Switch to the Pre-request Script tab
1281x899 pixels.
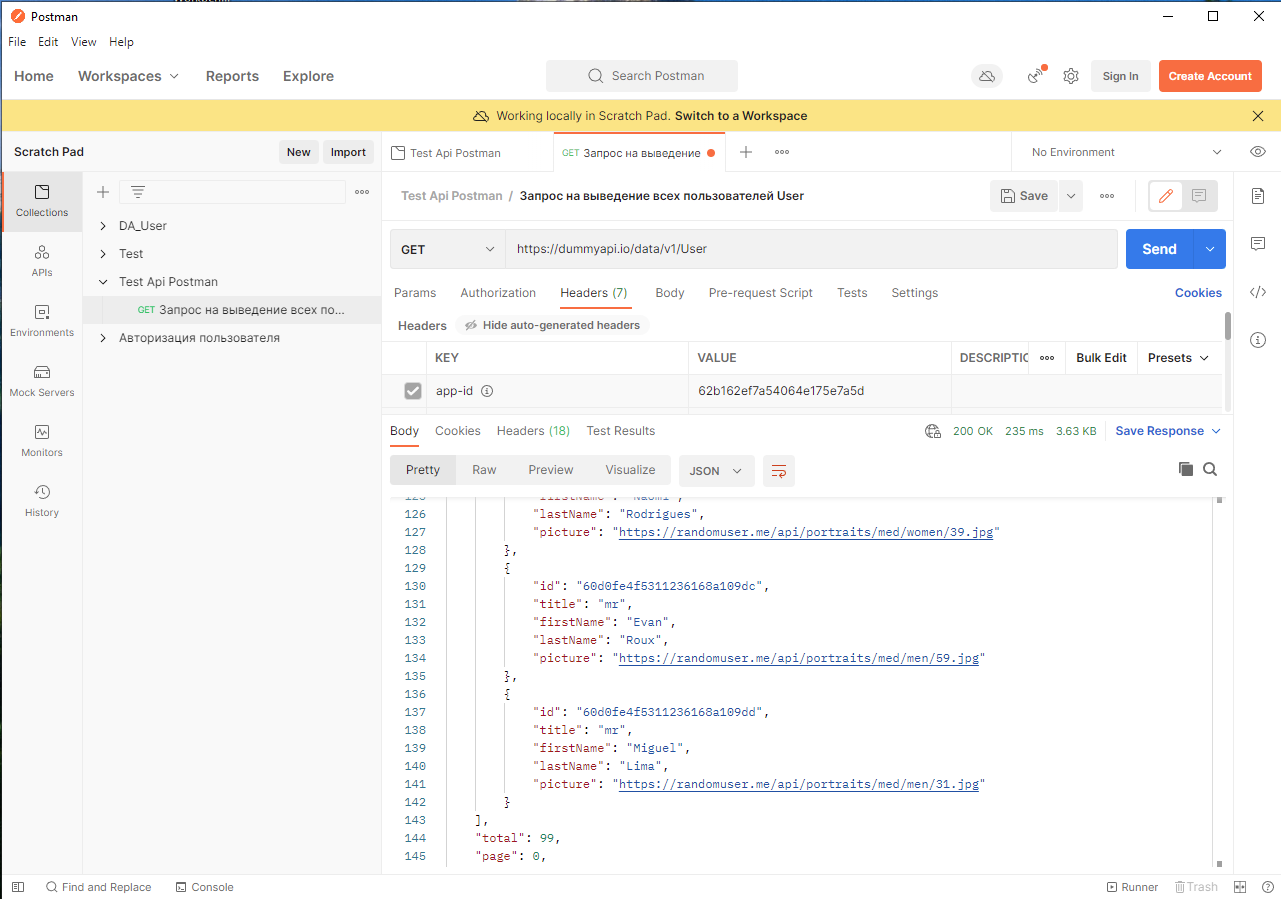[760, 292]
